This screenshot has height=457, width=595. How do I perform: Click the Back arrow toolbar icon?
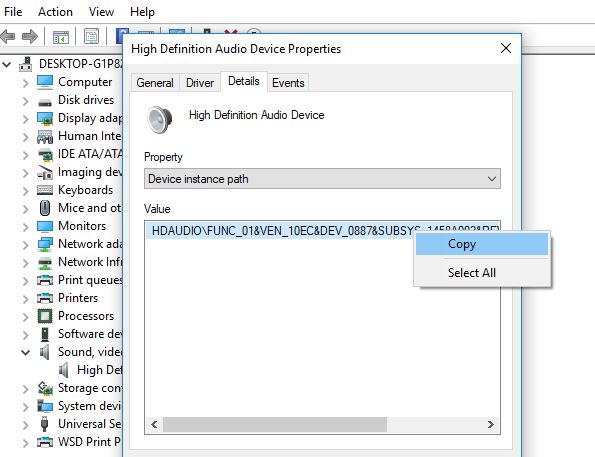click(8, 37)
